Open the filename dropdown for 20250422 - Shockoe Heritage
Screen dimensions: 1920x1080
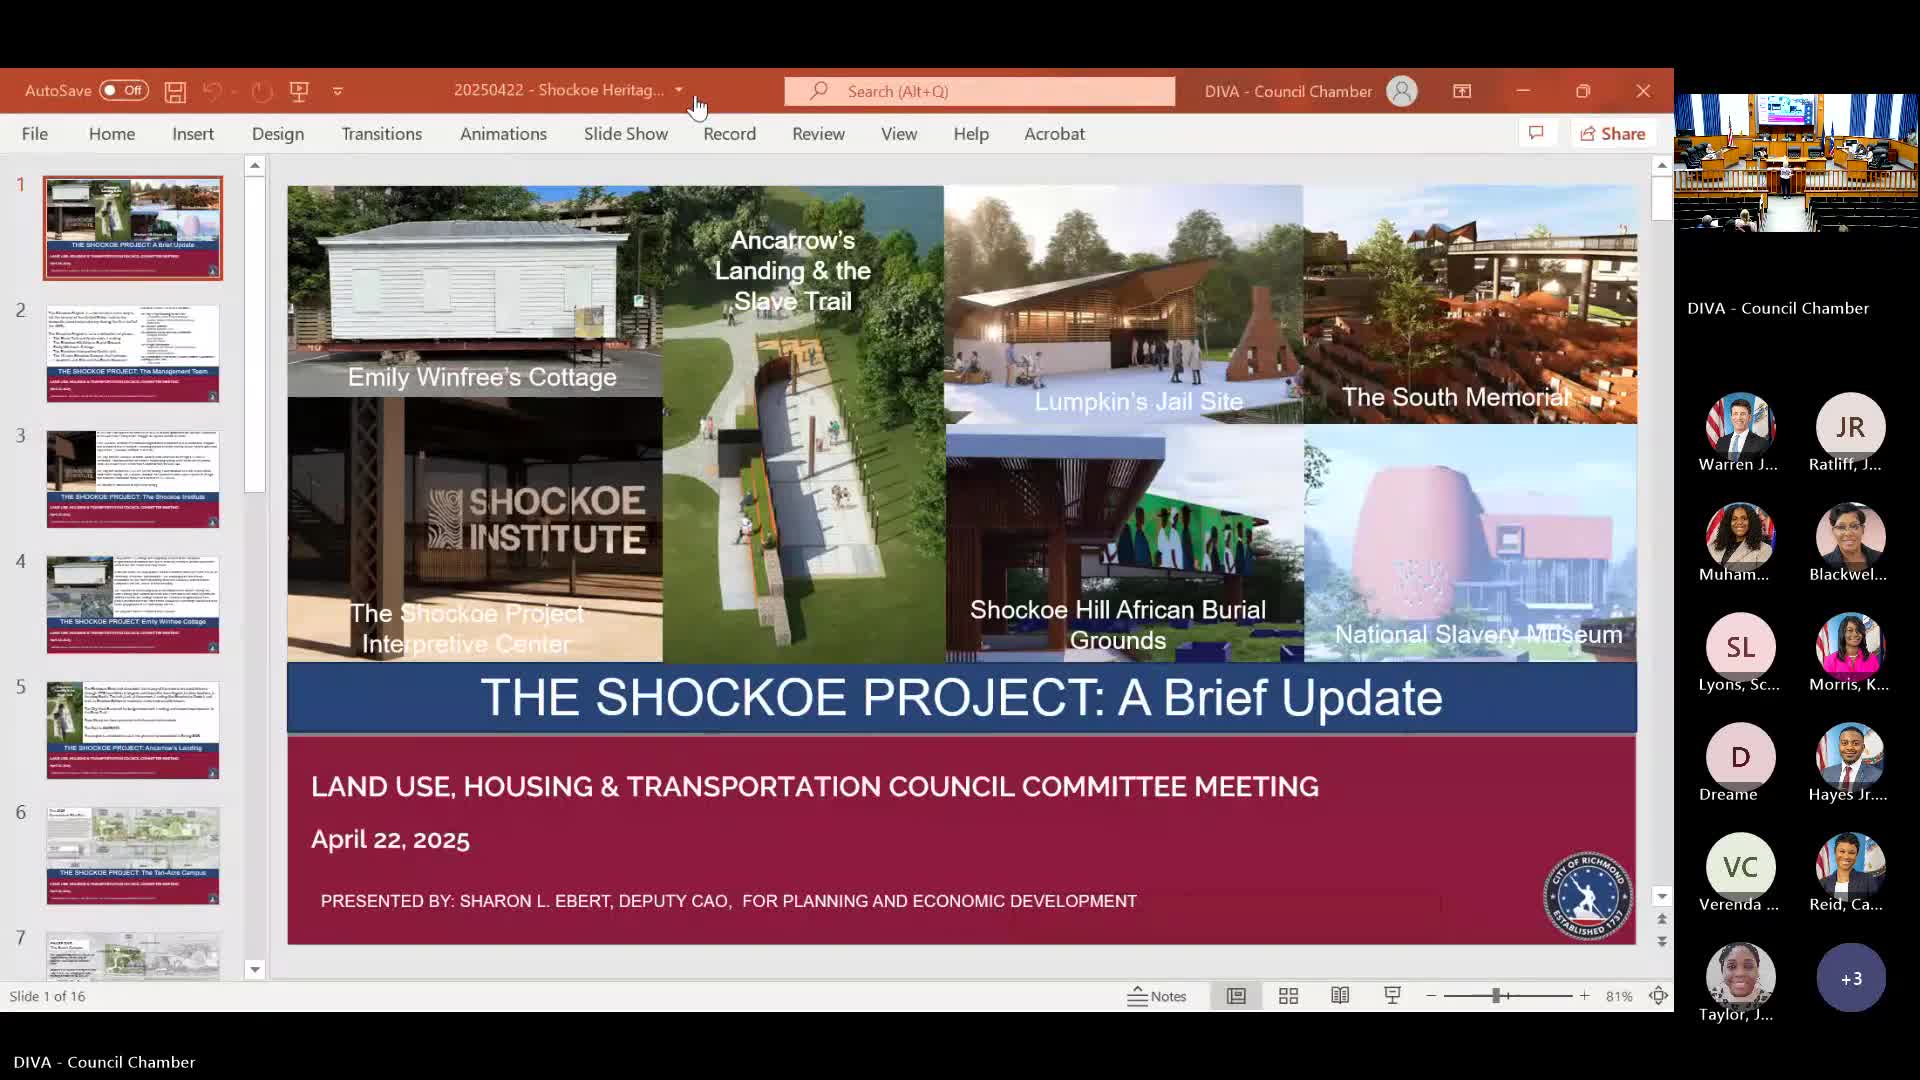681,89
